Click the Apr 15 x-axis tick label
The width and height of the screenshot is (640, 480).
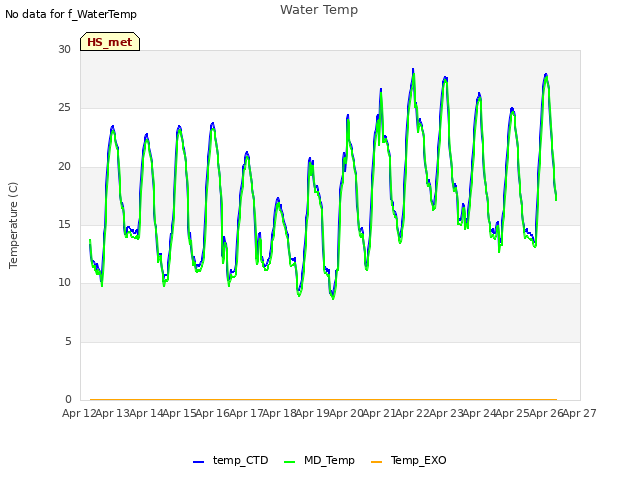click(x=179, y=413)
